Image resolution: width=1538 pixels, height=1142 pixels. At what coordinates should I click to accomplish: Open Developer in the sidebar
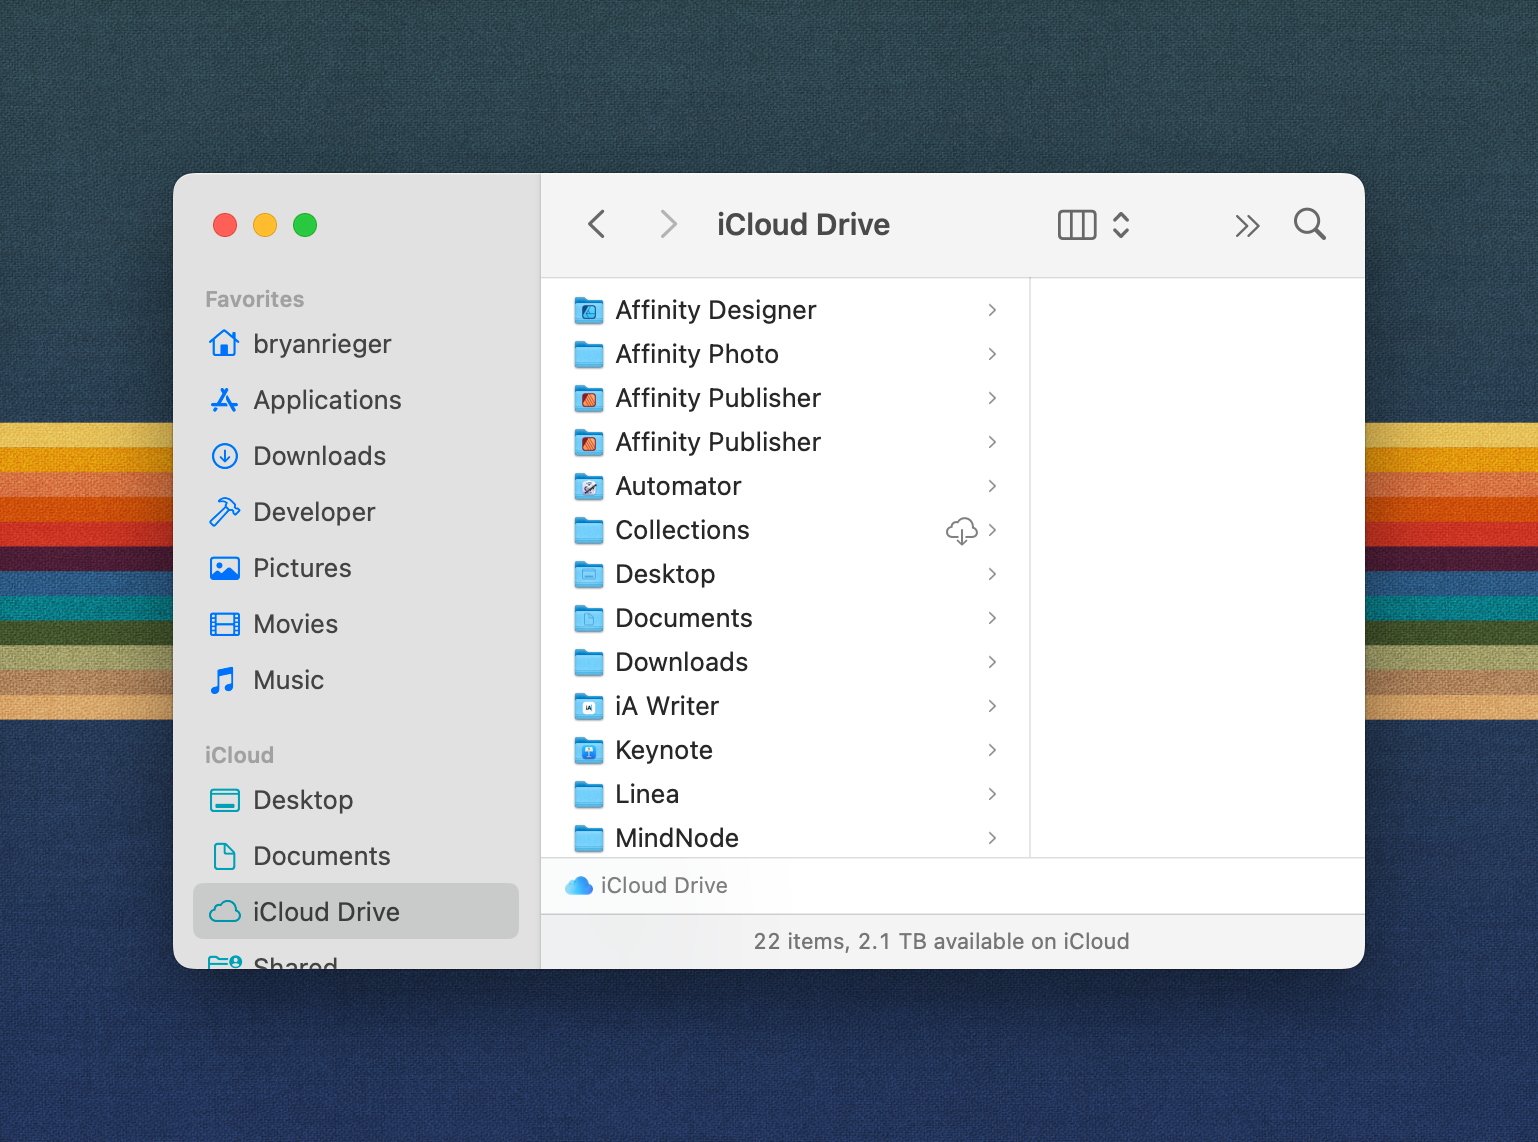click(x=314, y=512)
